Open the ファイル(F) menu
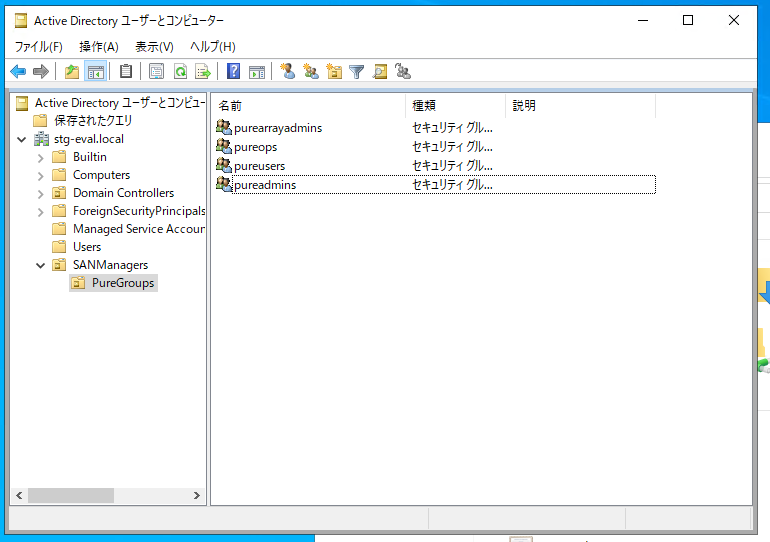This screenshot has height=542, width=770. (39, 47)
